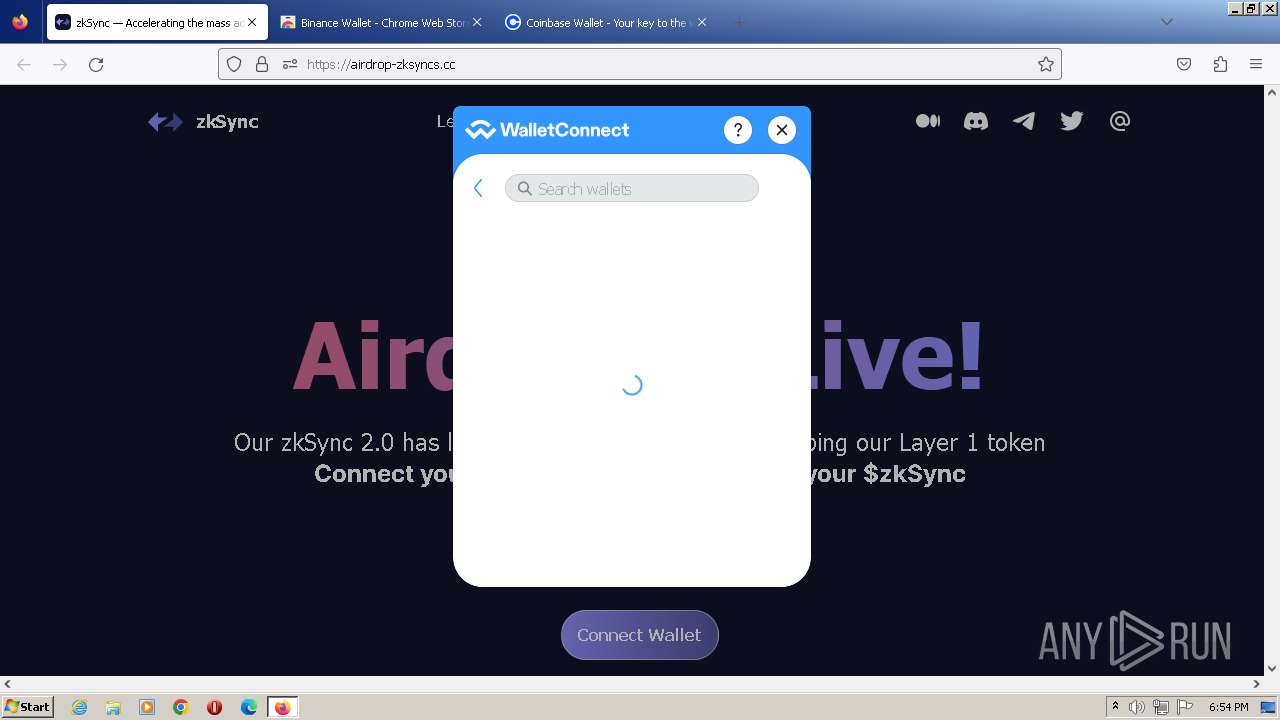Click the zkSync logo in header

[x=203, y=122]
